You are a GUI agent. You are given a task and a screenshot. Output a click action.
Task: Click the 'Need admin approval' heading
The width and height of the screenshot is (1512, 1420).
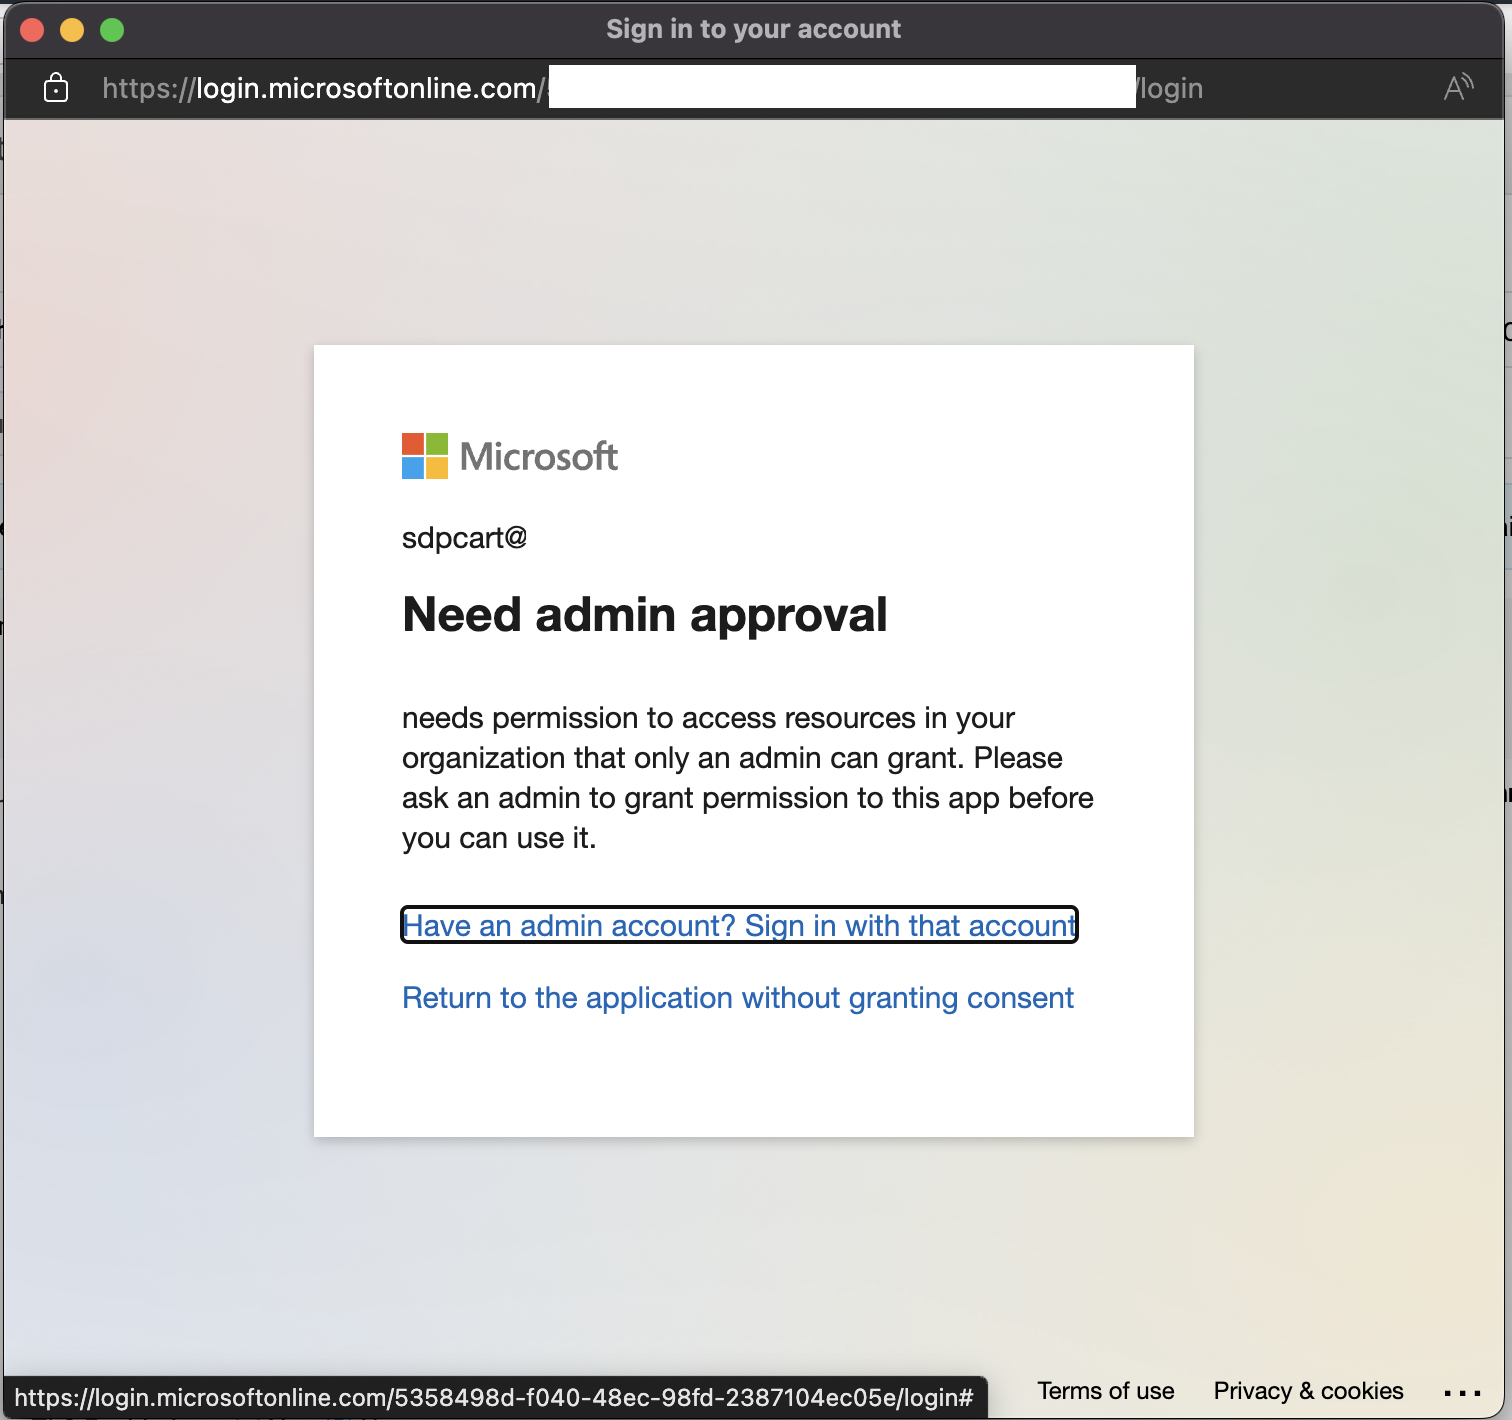click(644, 615)
